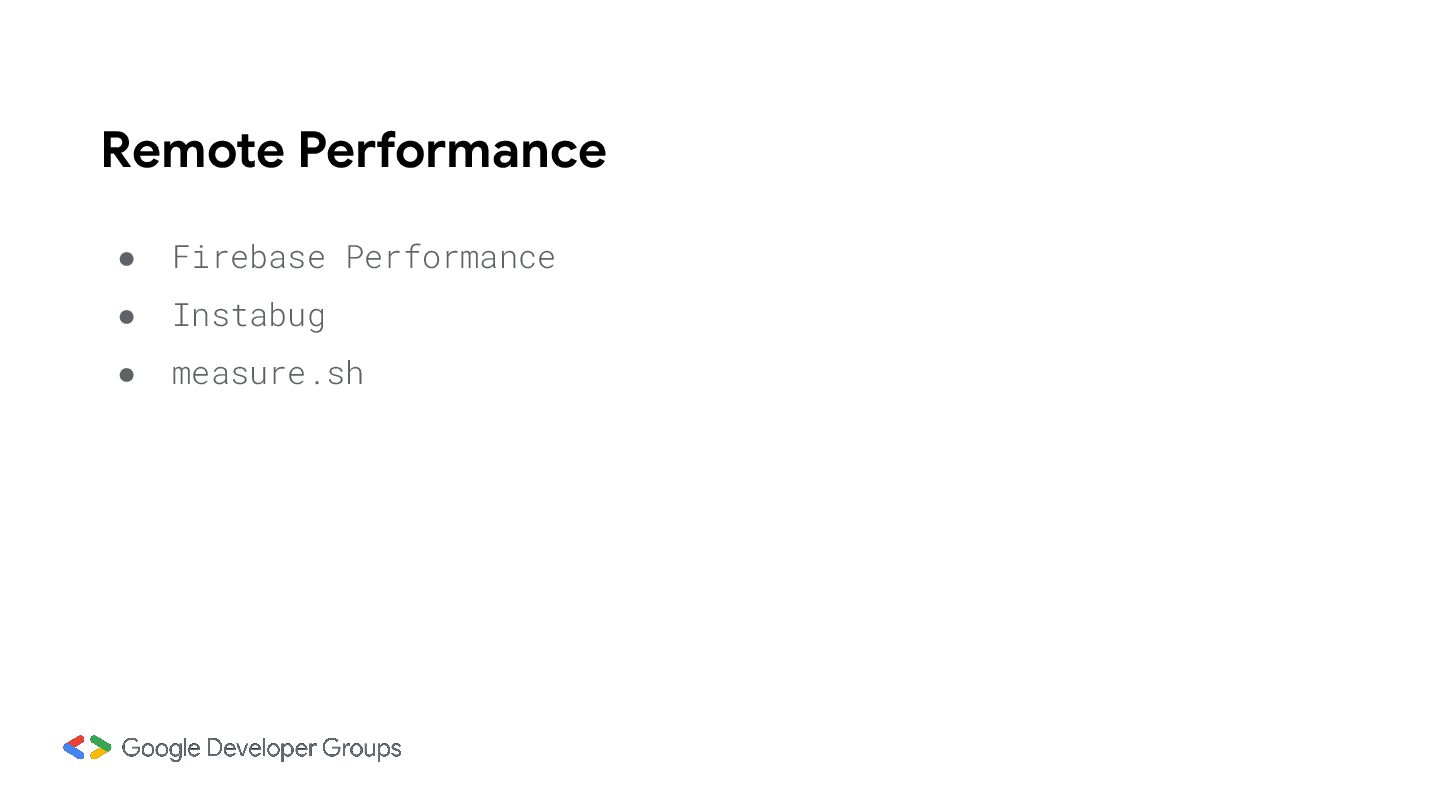Image resolution: width=1440 pixels, height=810 pixels.
Task: Select the green-yellow right chevron of logo
Action: pos(100,747)
